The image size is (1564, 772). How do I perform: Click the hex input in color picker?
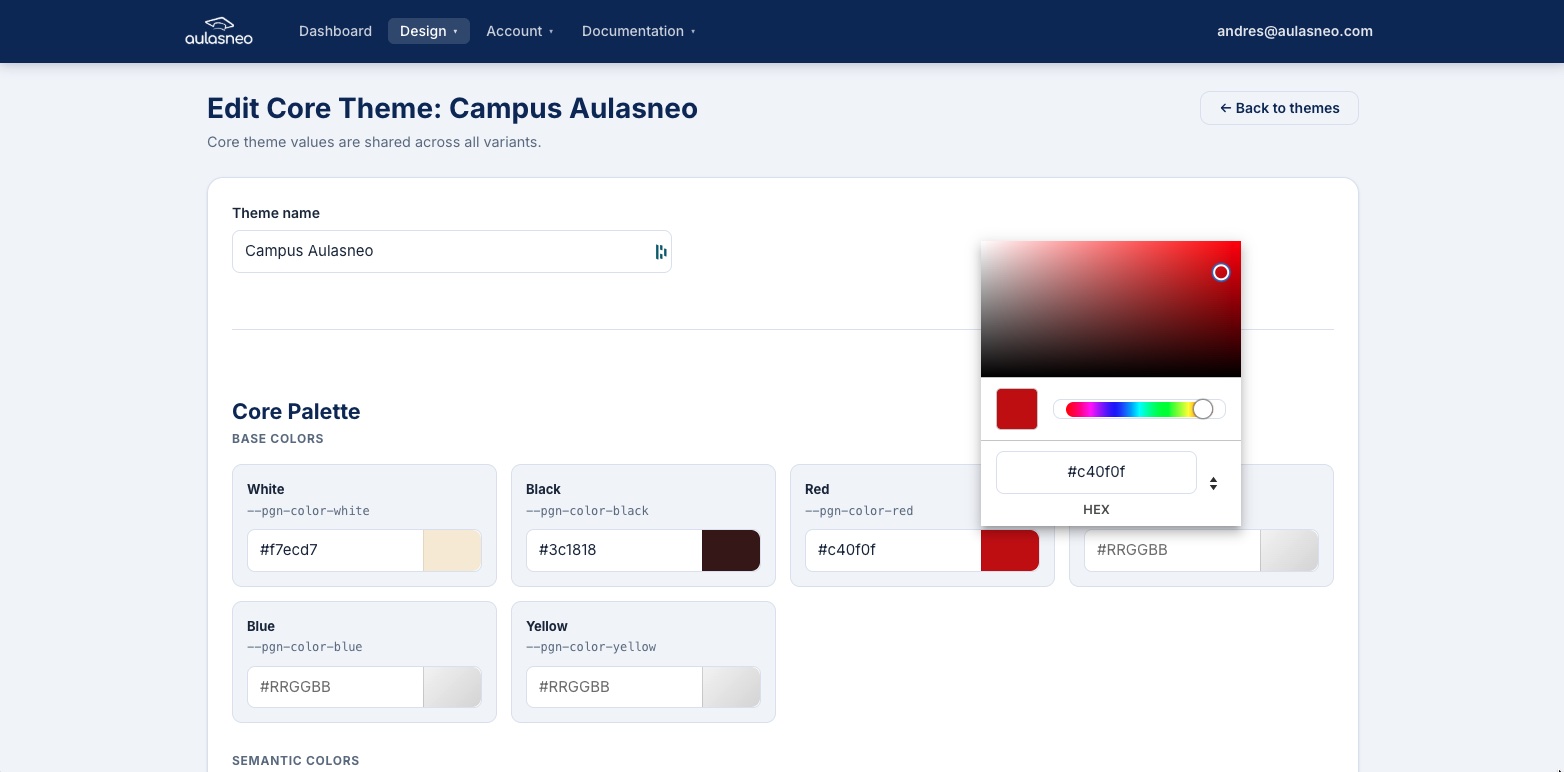[1096, 472]
